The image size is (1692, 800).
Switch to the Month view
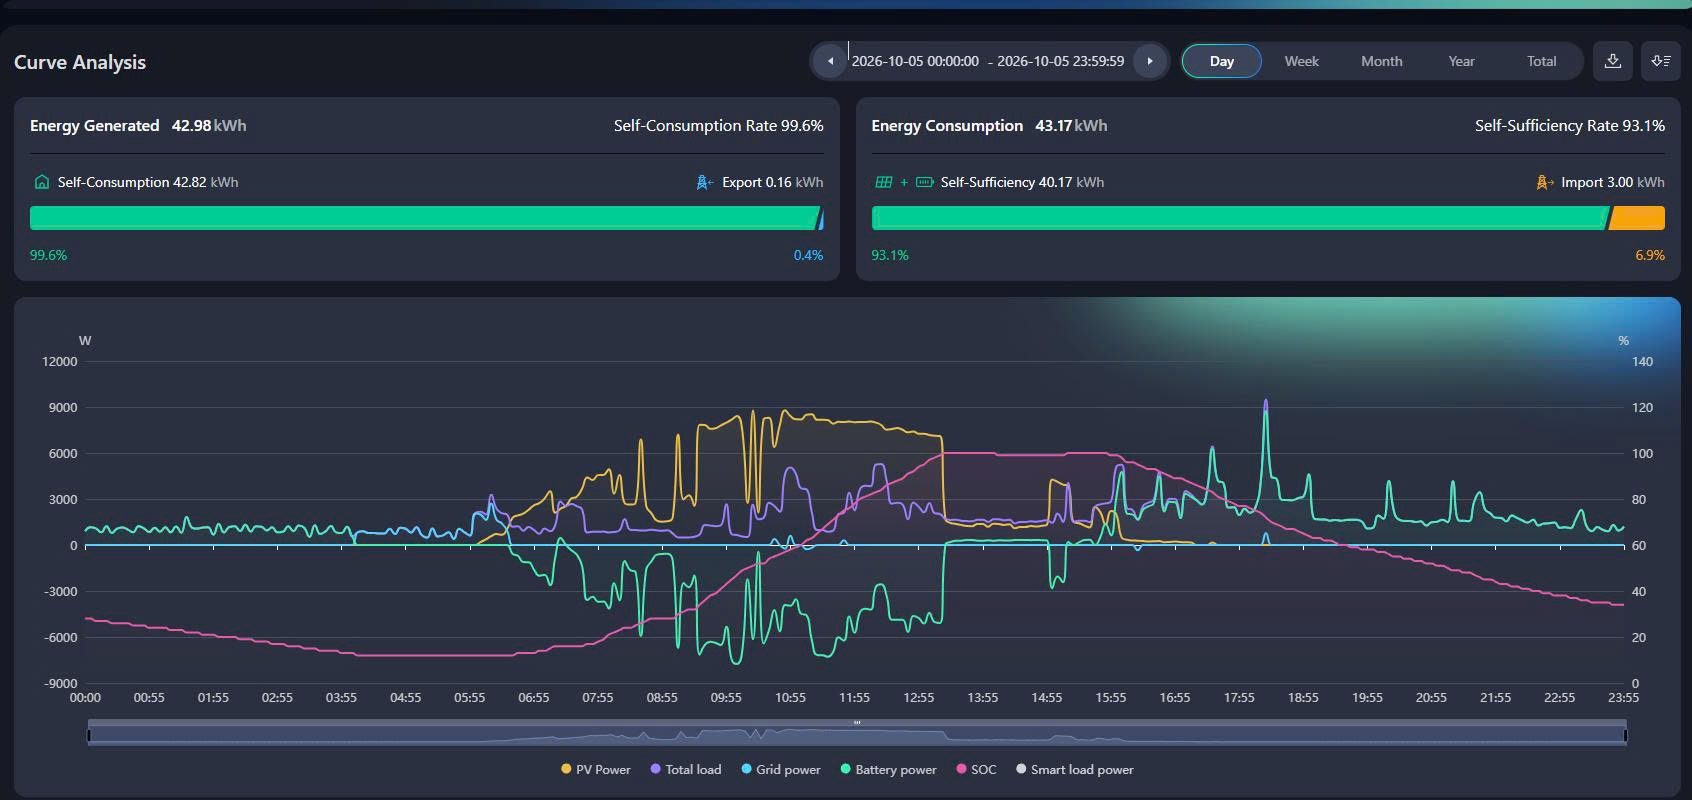[1381, 61]
